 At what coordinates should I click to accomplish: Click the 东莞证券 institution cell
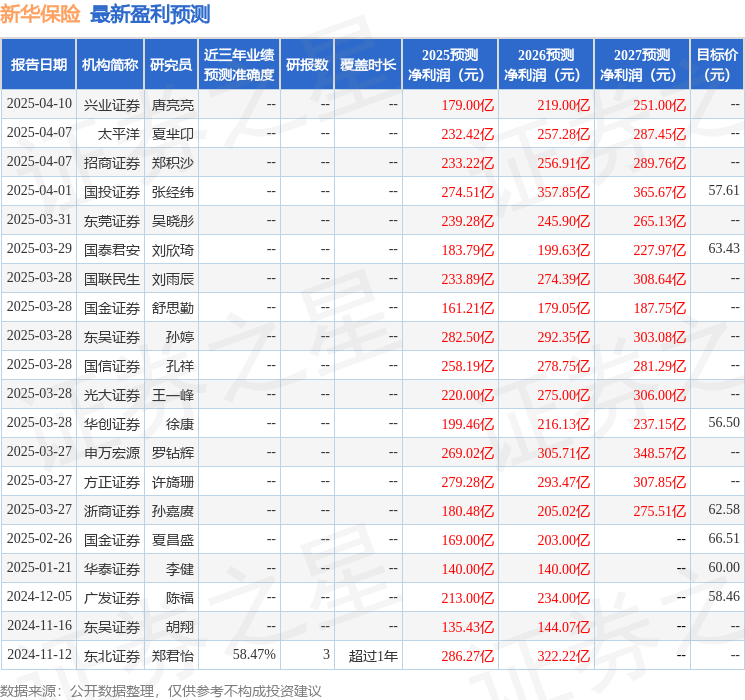tap(112, 221)
